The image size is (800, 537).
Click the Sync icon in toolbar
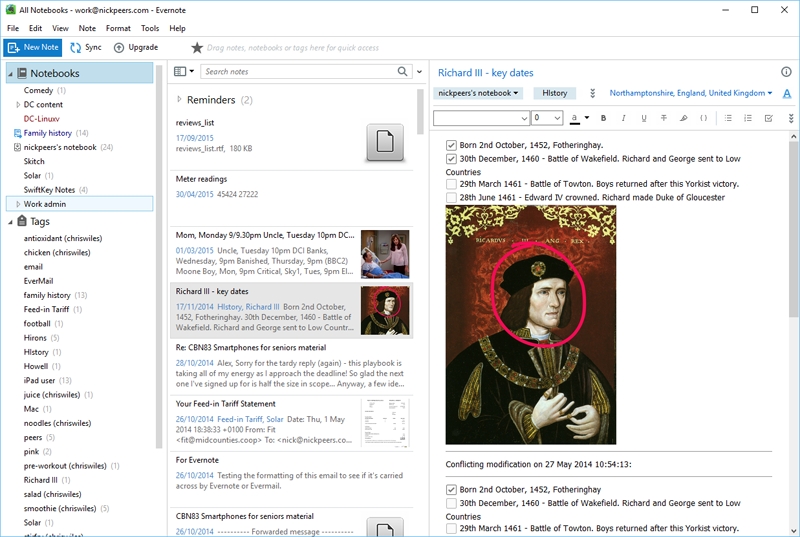coord(76,47)
